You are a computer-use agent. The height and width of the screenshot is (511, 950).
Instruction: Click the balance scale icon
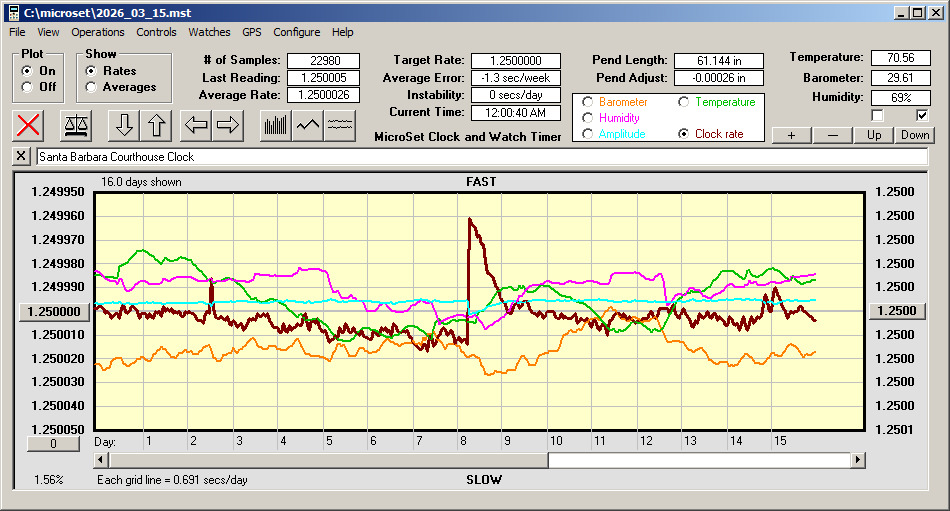click(75, 125)
